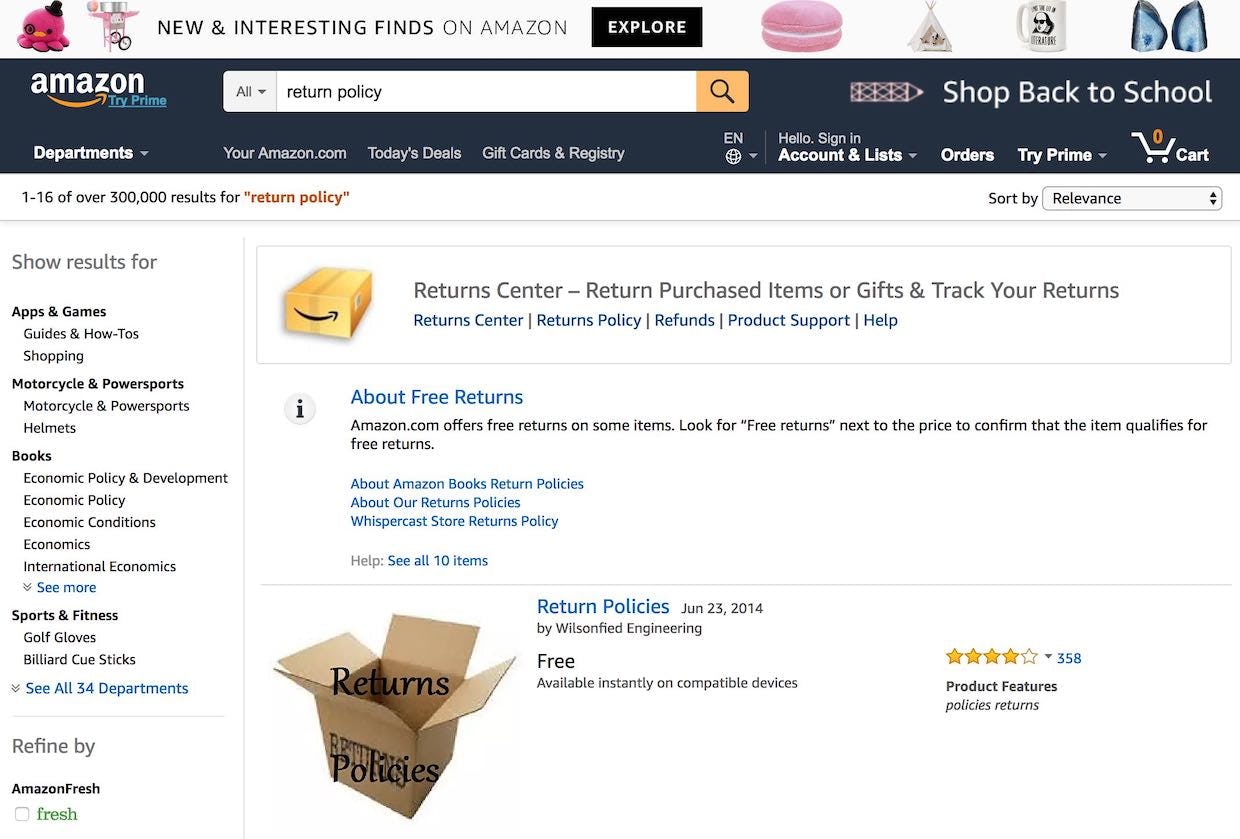This screenshot has height=839, width=1240.
Task: Click the Returns Center box icon
Action: [x=328, y=303]
